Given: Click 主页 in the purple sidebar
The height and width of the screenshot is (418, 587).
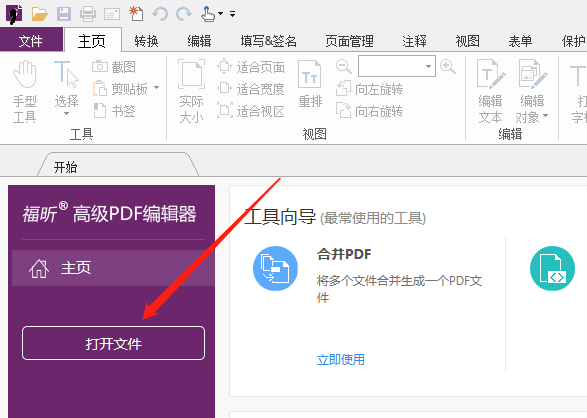Looking at the screenshot, I should tap(113, 268).
